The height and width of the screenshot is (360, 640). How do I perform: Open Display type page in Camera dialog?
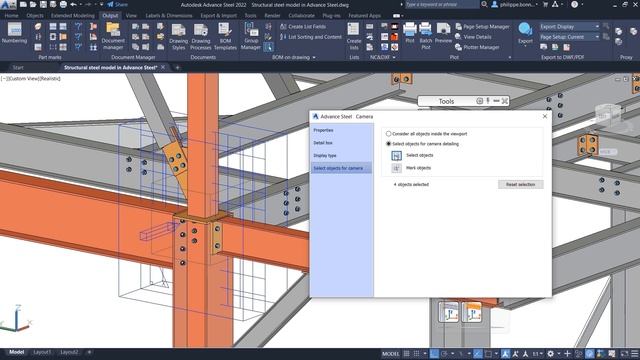(x=325, y=156)
